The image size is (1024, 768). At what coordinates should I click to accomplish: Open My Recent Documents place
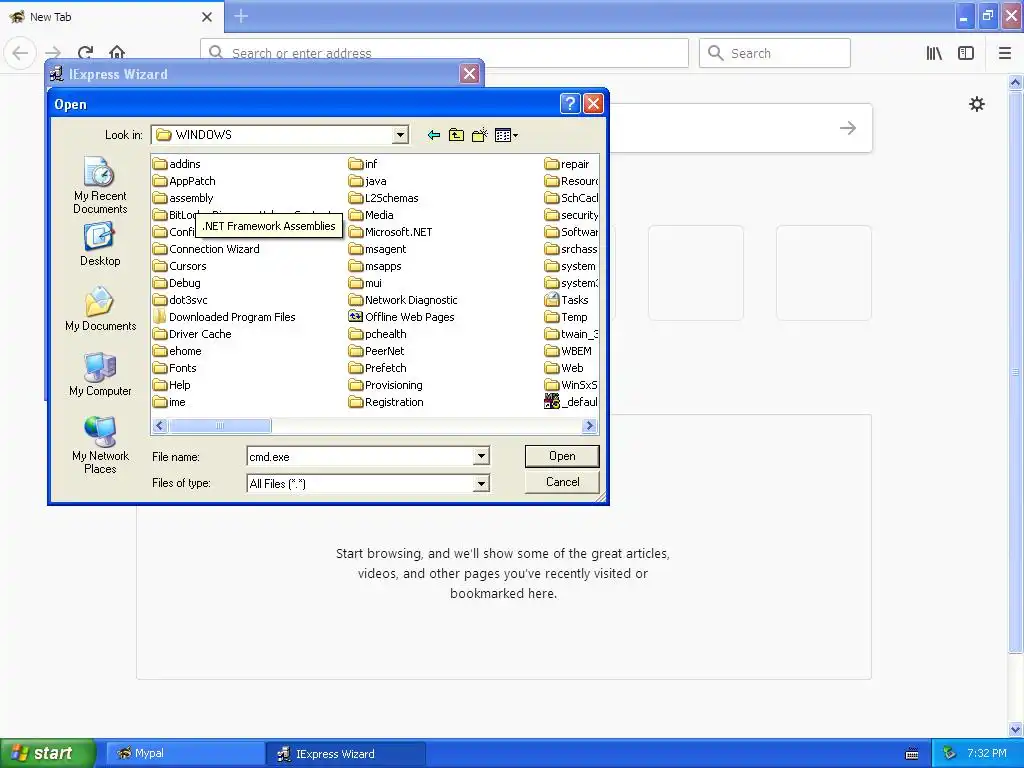(x=100, y=185)
